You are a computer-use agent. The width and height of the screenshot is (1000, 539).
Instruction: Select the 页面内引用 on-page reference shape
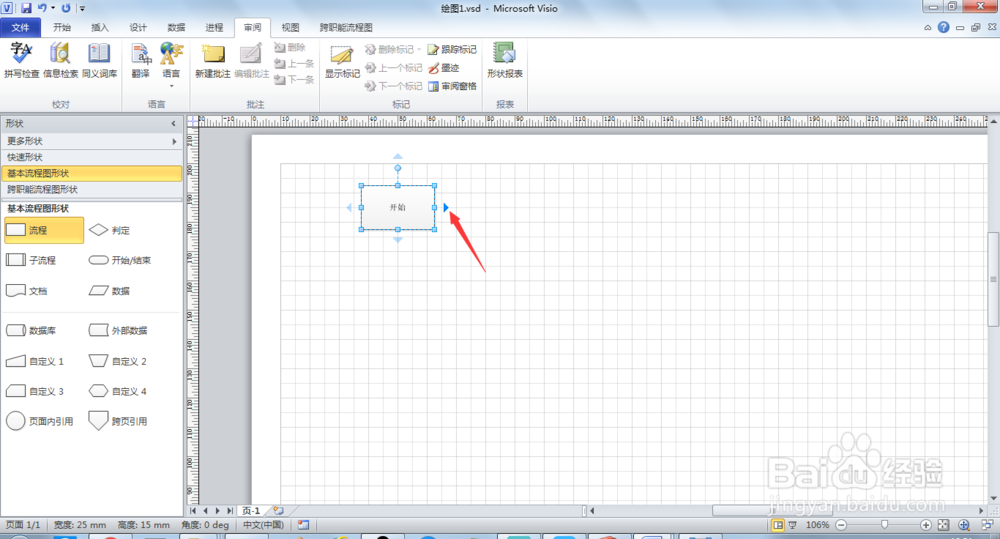[40, 421]
